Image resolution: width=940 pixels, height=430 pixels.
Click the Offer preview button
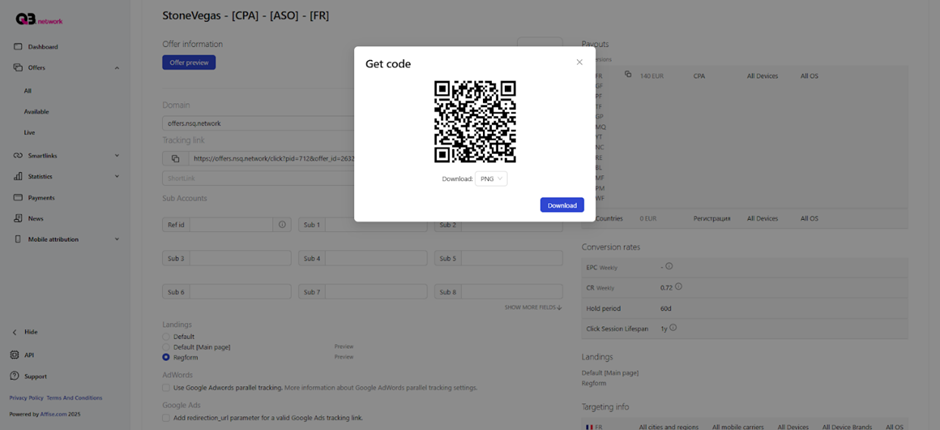click(189, 62)
